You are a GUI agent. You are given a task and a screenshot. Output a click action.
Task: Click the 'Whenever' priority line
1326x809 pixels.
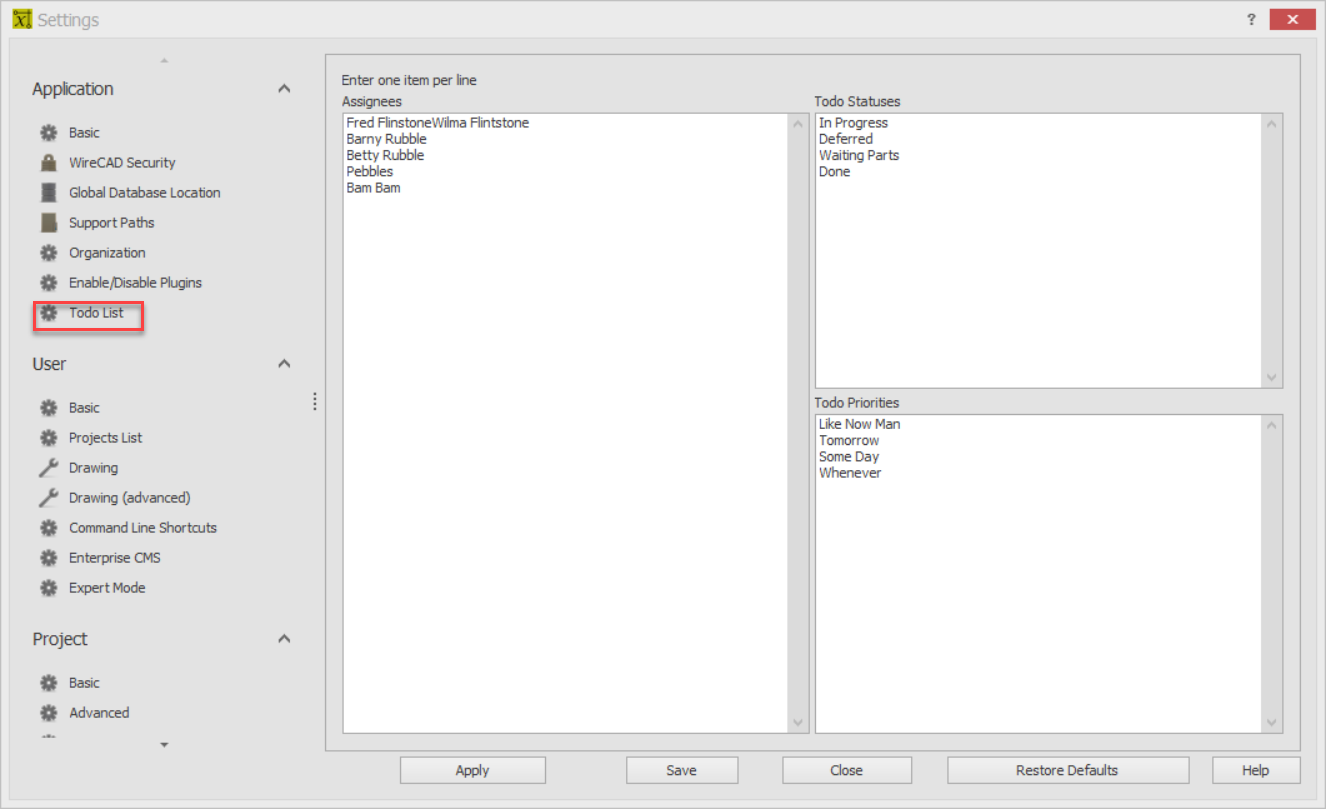pyautogui.click(x=850, y=472)
